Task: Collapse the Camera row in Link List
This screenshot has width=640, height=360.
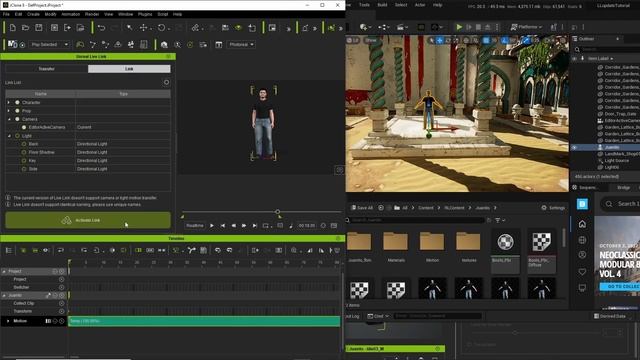Action: pyautogui.click(x=9, y=119)
